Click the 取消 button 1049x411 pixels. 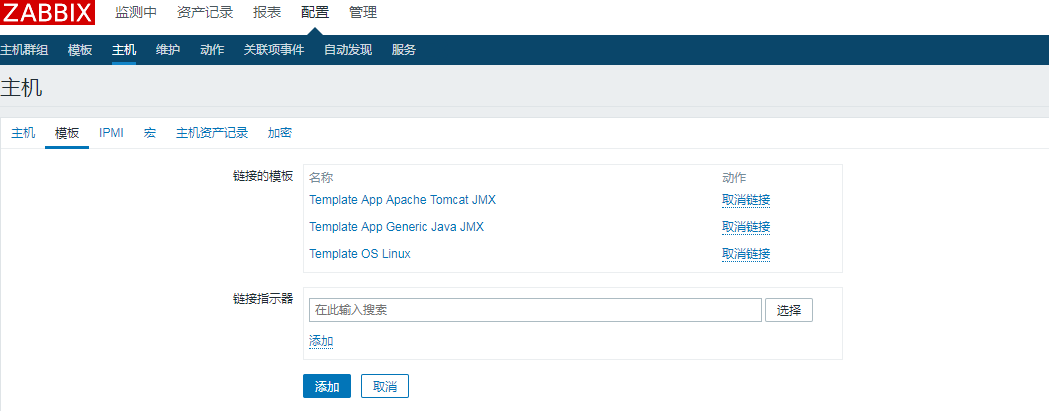point(385,386)
